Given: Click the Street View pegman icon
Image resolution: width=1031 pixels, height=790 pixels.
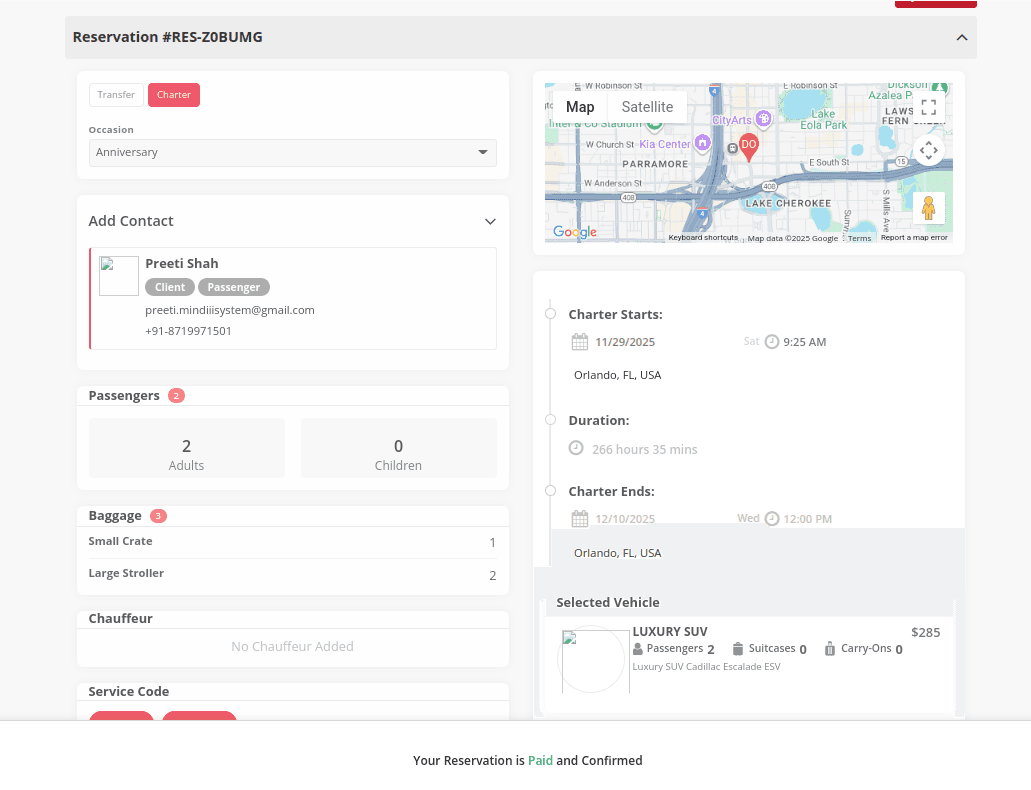Looking at the screenshot, I should [928, 208].
